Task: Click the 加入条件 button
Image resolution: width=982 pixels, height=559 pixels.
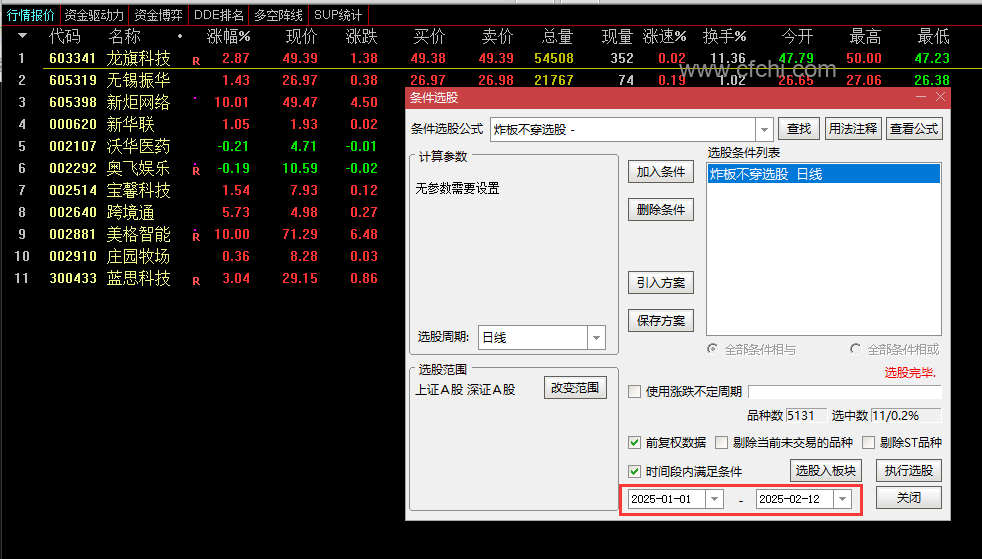Action: [x=661, y=172]
